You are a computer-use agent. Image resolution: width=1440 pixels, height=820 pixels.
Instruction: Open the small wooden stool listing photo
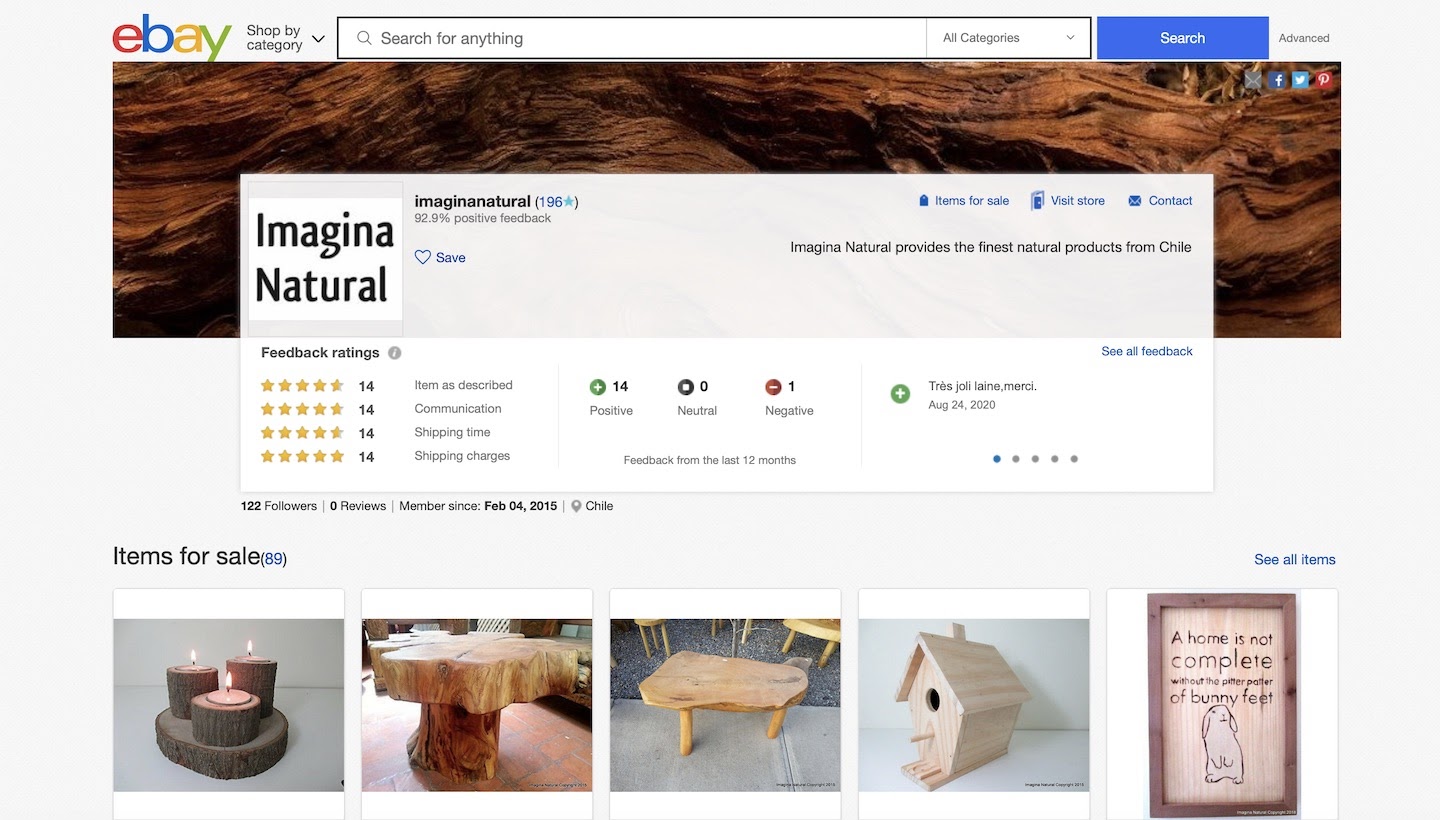point(725,705)
